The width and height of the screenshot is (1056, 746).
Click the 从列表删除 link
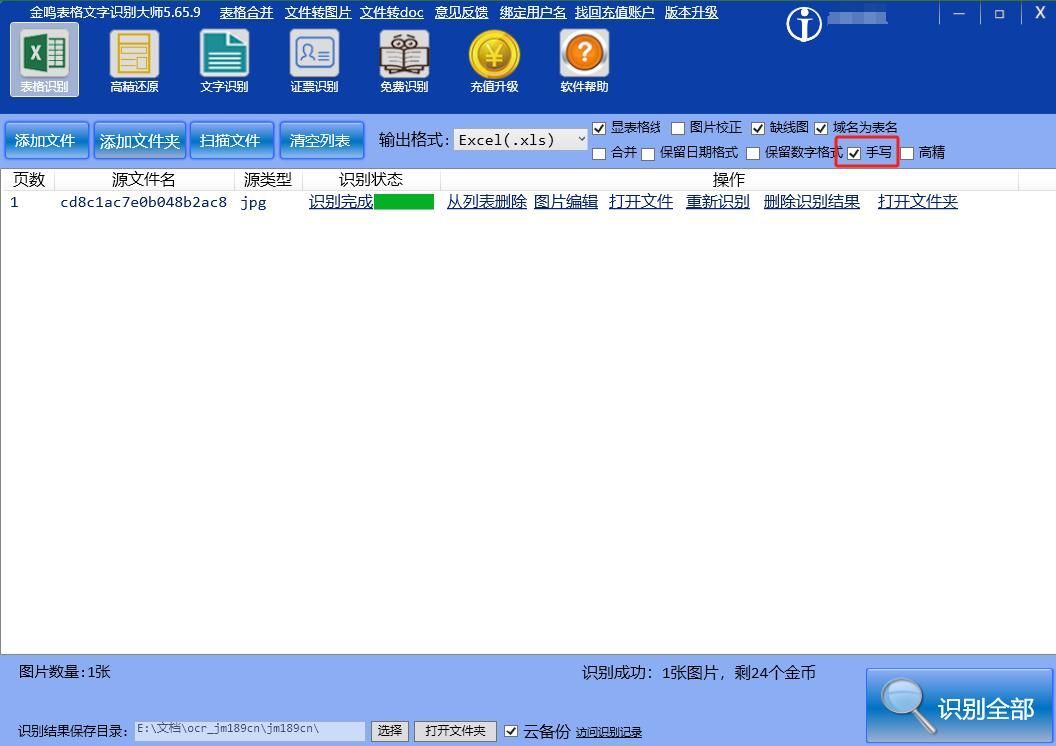[x=487, y=201]
